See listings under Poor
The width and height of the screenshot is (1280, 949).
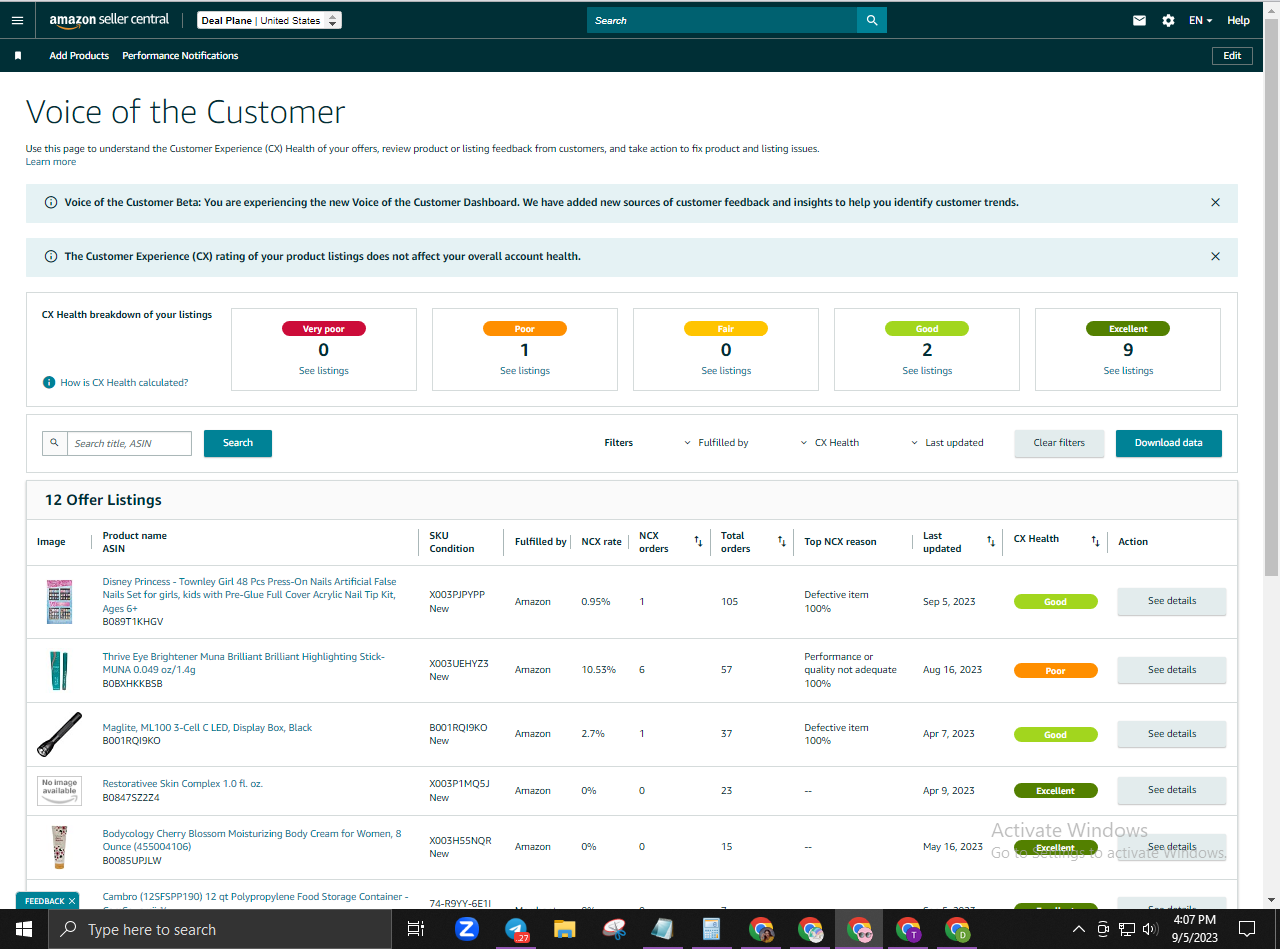[x=525, y=371]
